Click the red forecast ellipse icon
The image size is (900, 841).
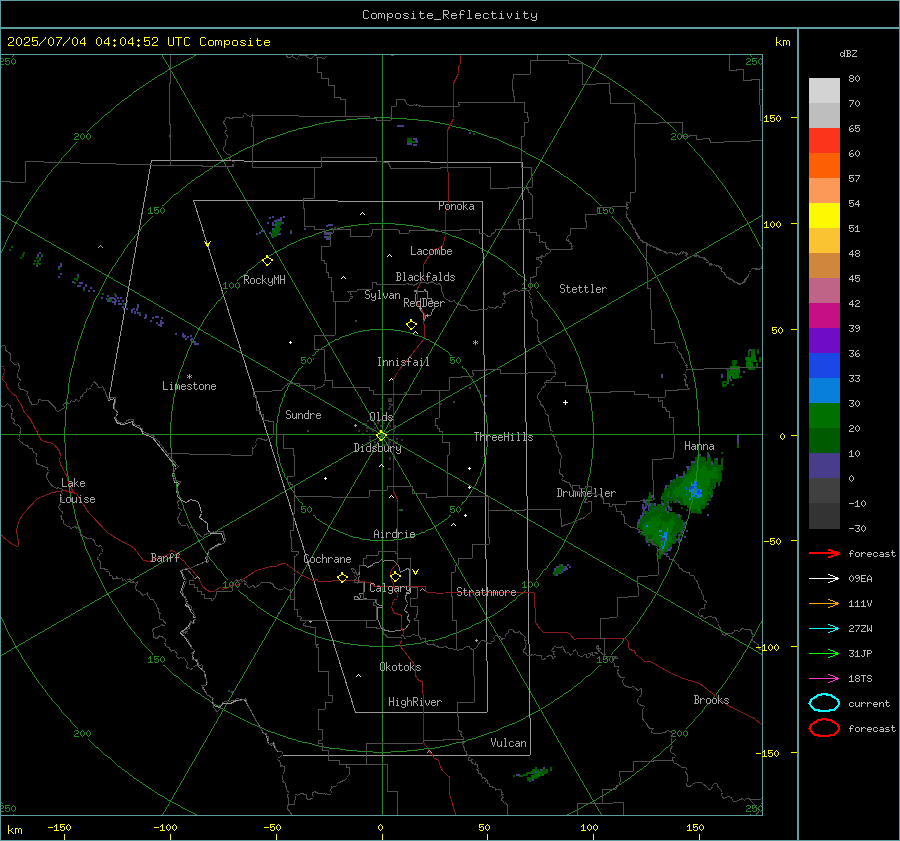coord(824,728)
